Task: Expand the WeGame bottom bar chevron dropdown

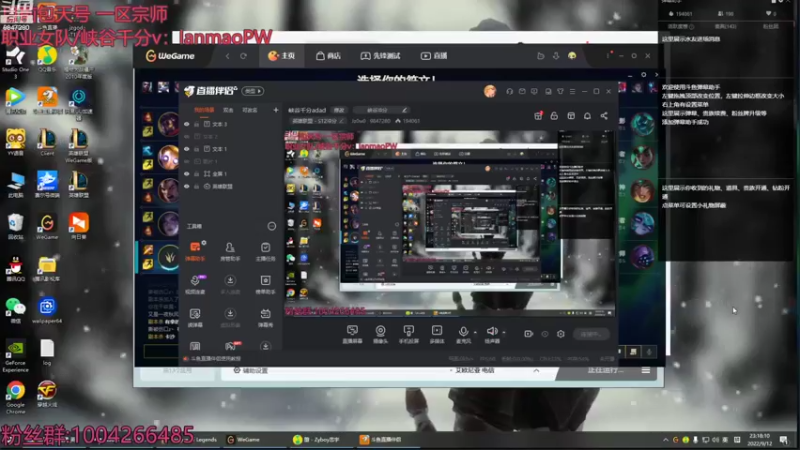Action: 536,370
